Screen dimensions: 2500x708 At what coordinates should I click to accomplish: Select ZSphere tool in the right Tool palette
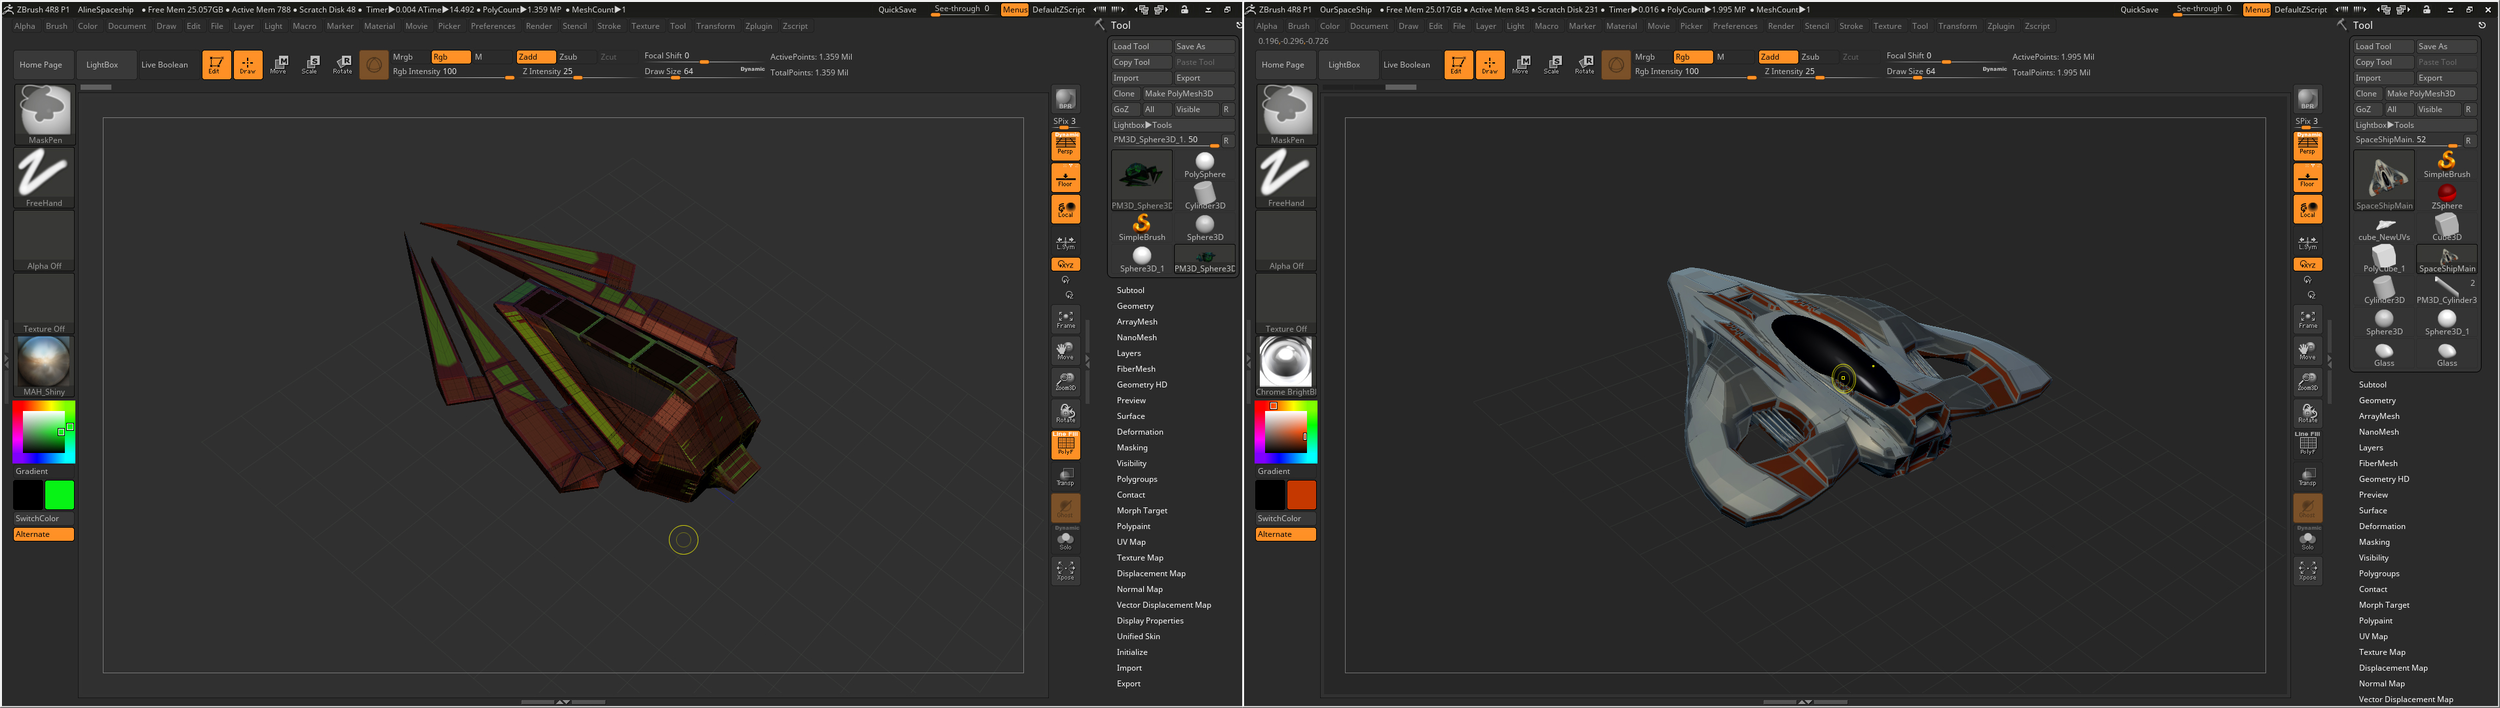(x=2446, y=196)
